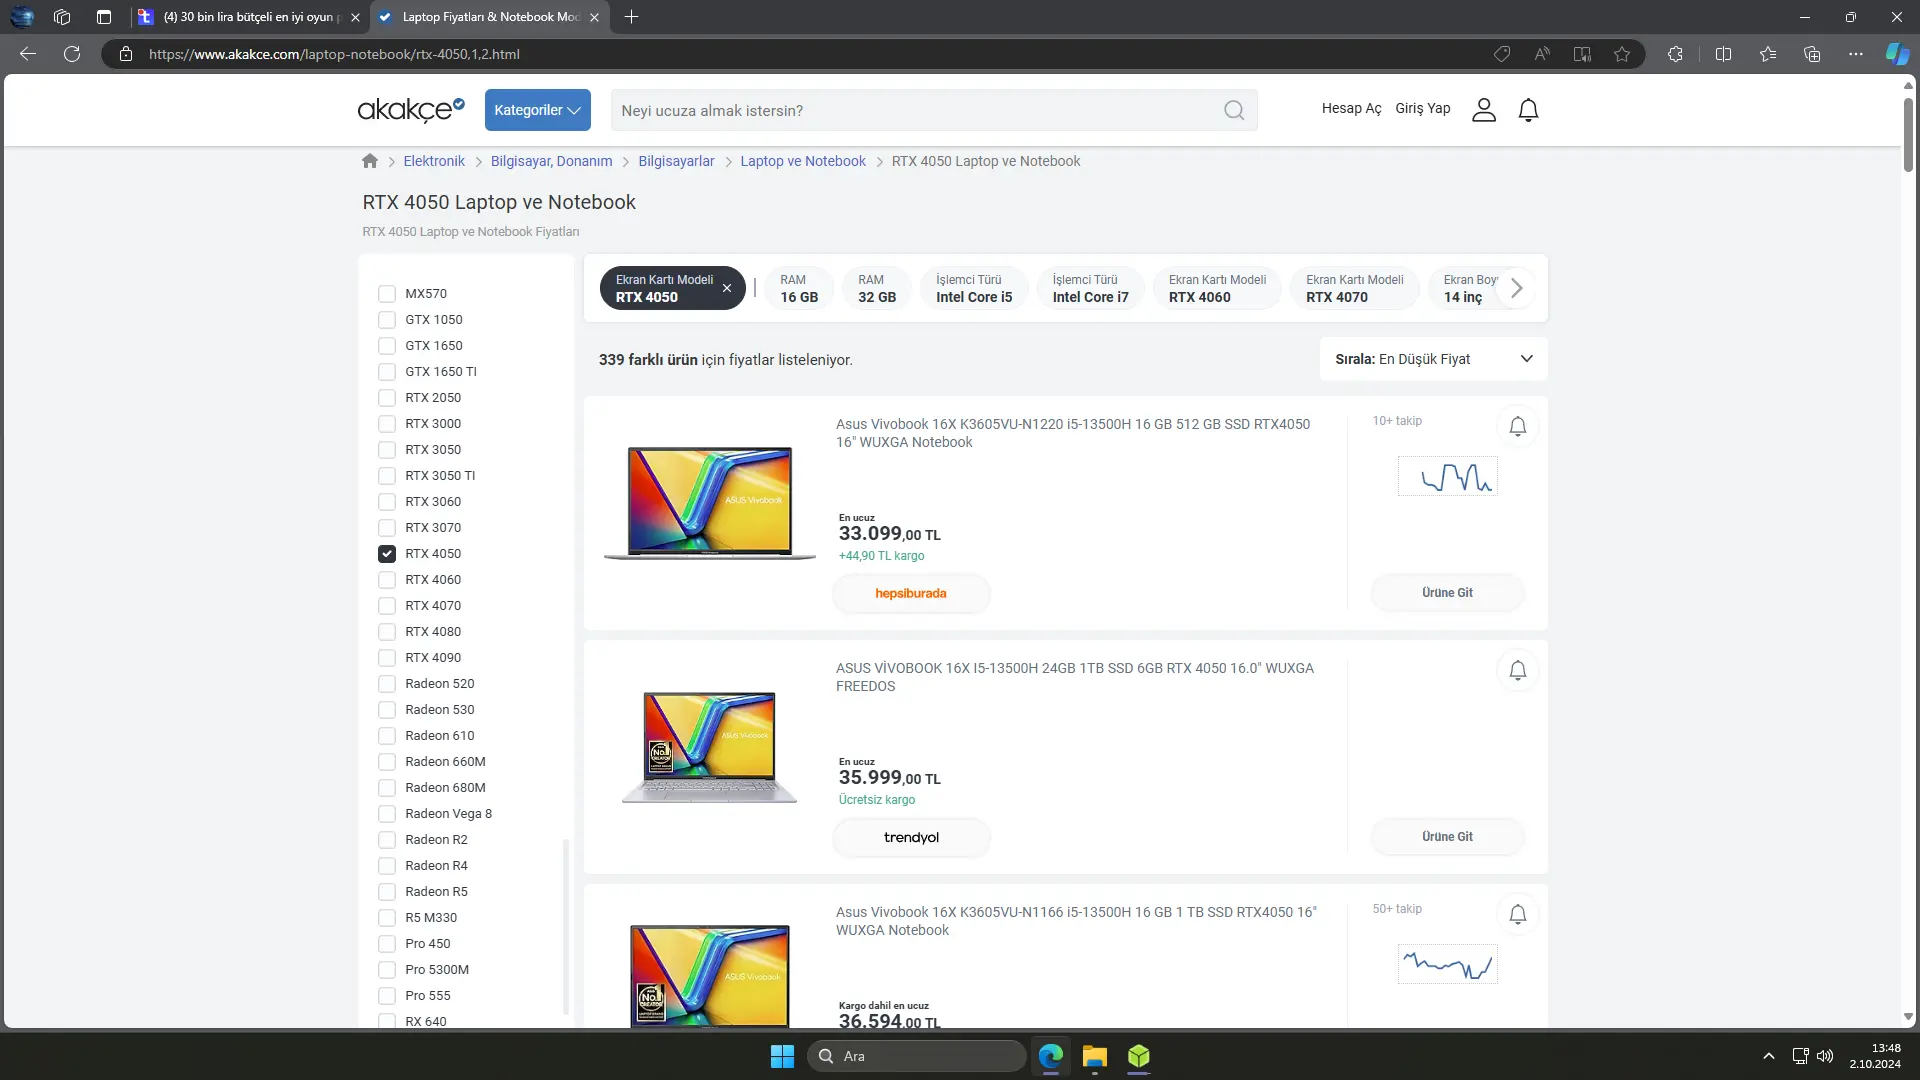Screen dimensions: 1920x1080
Task: Set price alarm bell for K3605VU-N1166
Action: pyautogui.click(x=1517, y=914)
